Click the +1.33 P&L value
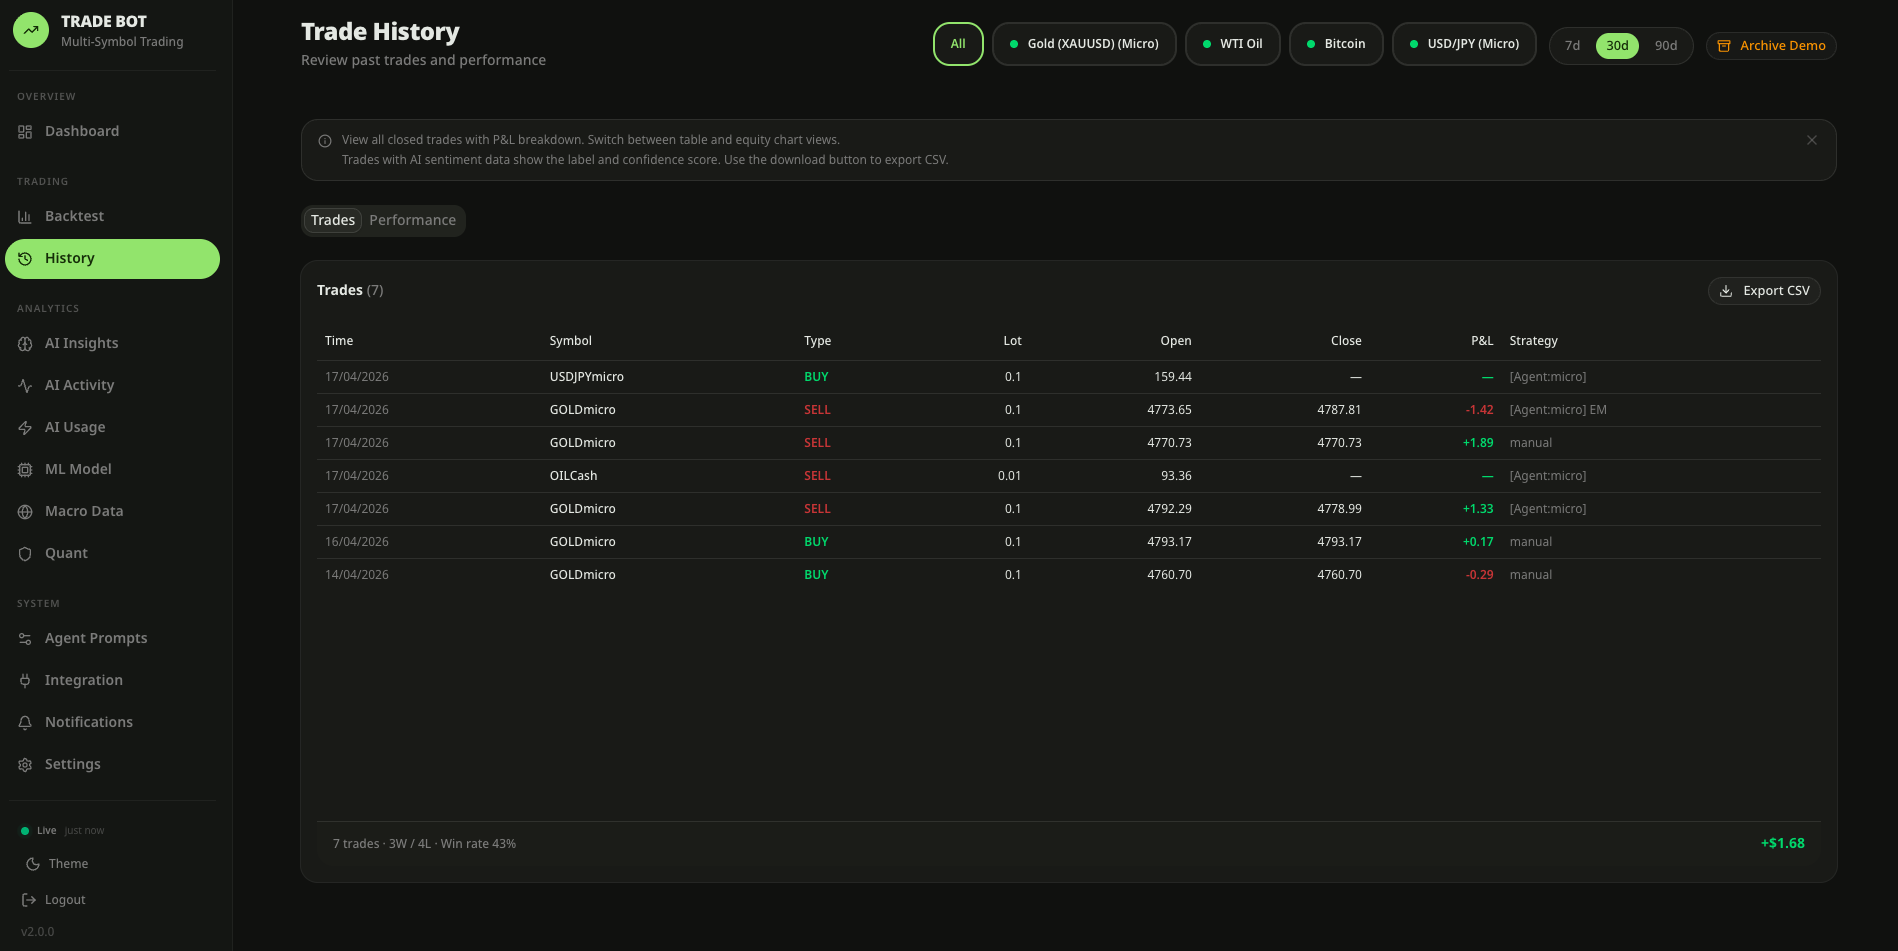Screen dimensions: 1898x951 pos(1478,509)
